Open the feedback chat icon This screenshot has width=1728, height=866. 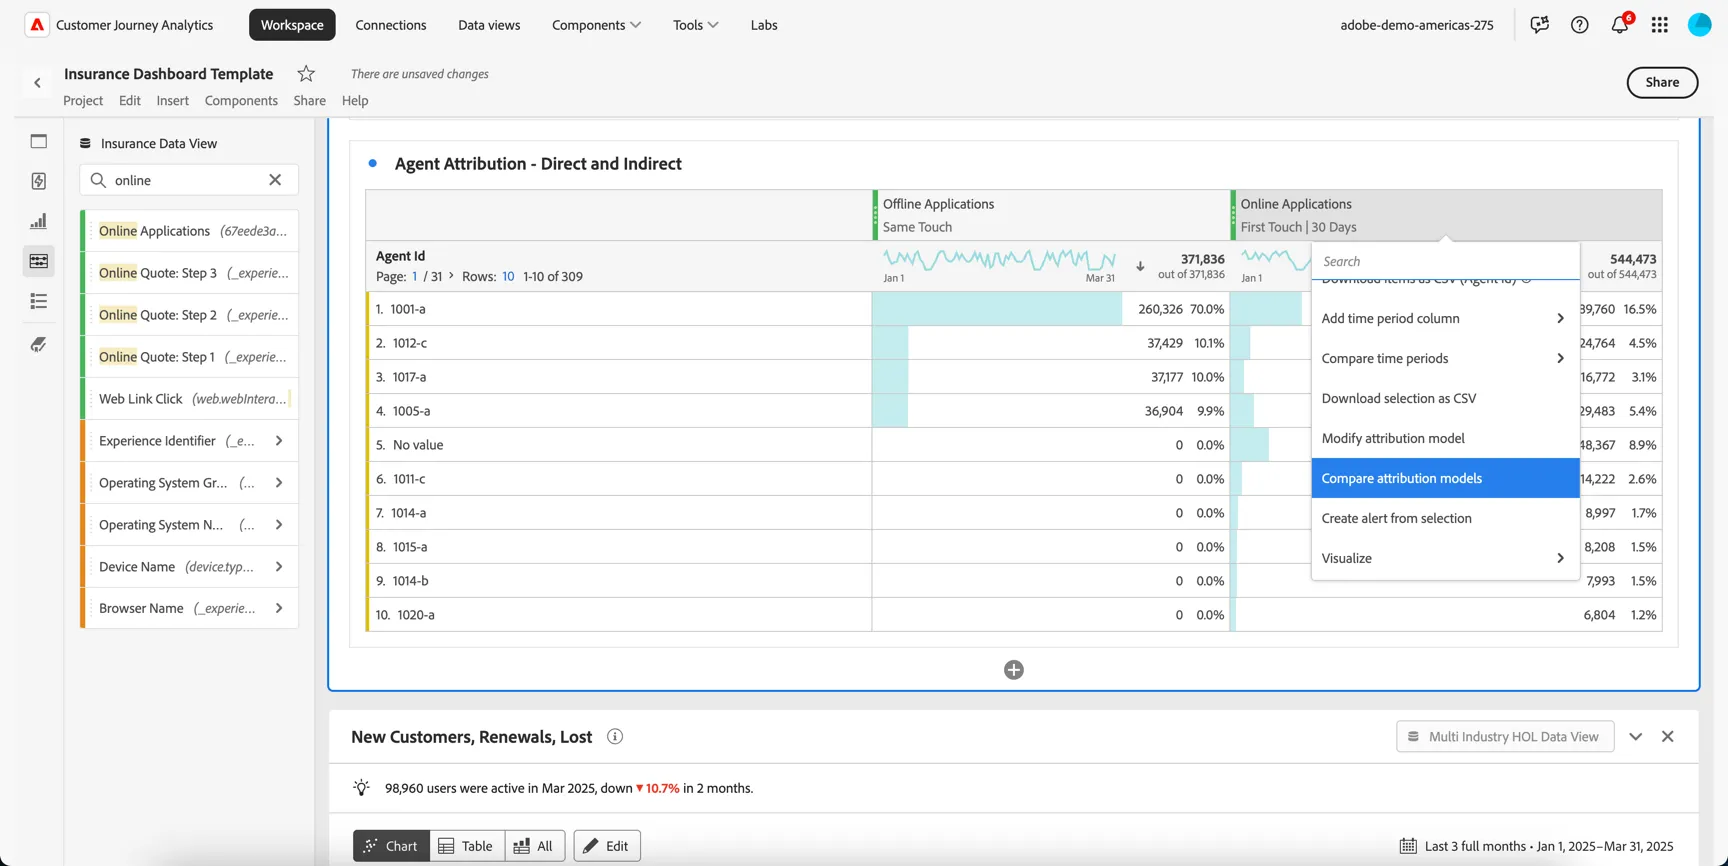[1539, 25]
